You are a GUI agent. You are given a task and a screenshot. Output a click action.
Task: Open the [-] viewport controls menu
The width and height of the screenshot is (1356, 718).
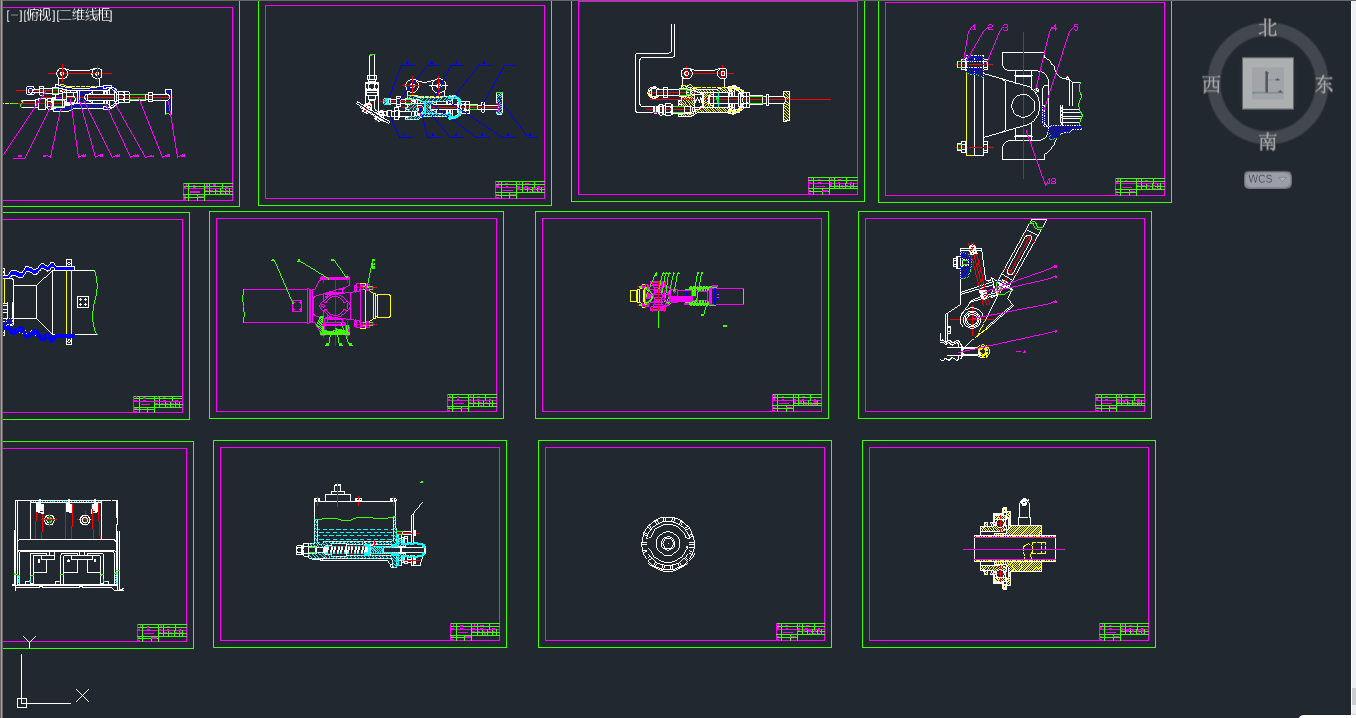(x=13, y=15)
